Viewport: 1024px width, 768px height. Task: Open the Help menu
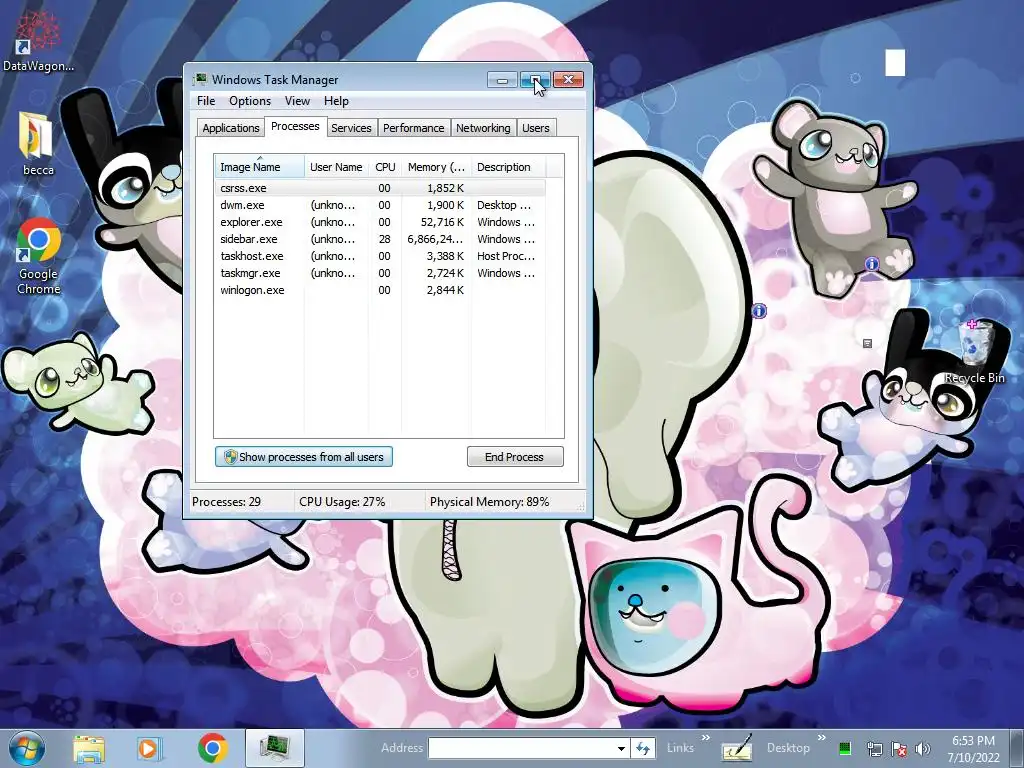(x=336, y=101)
